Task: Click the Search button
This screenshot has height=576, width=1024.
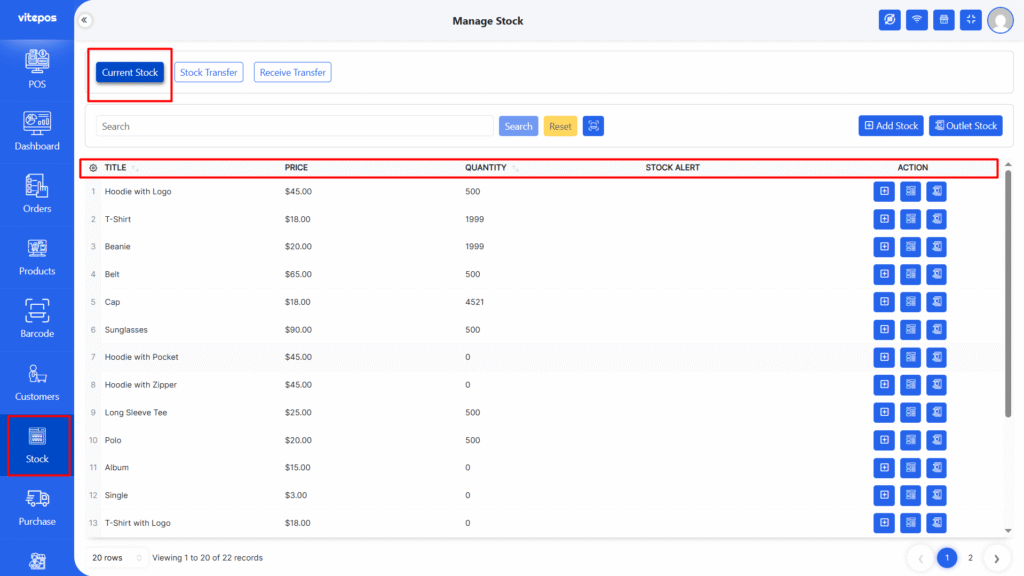Action: coord(519,126)
